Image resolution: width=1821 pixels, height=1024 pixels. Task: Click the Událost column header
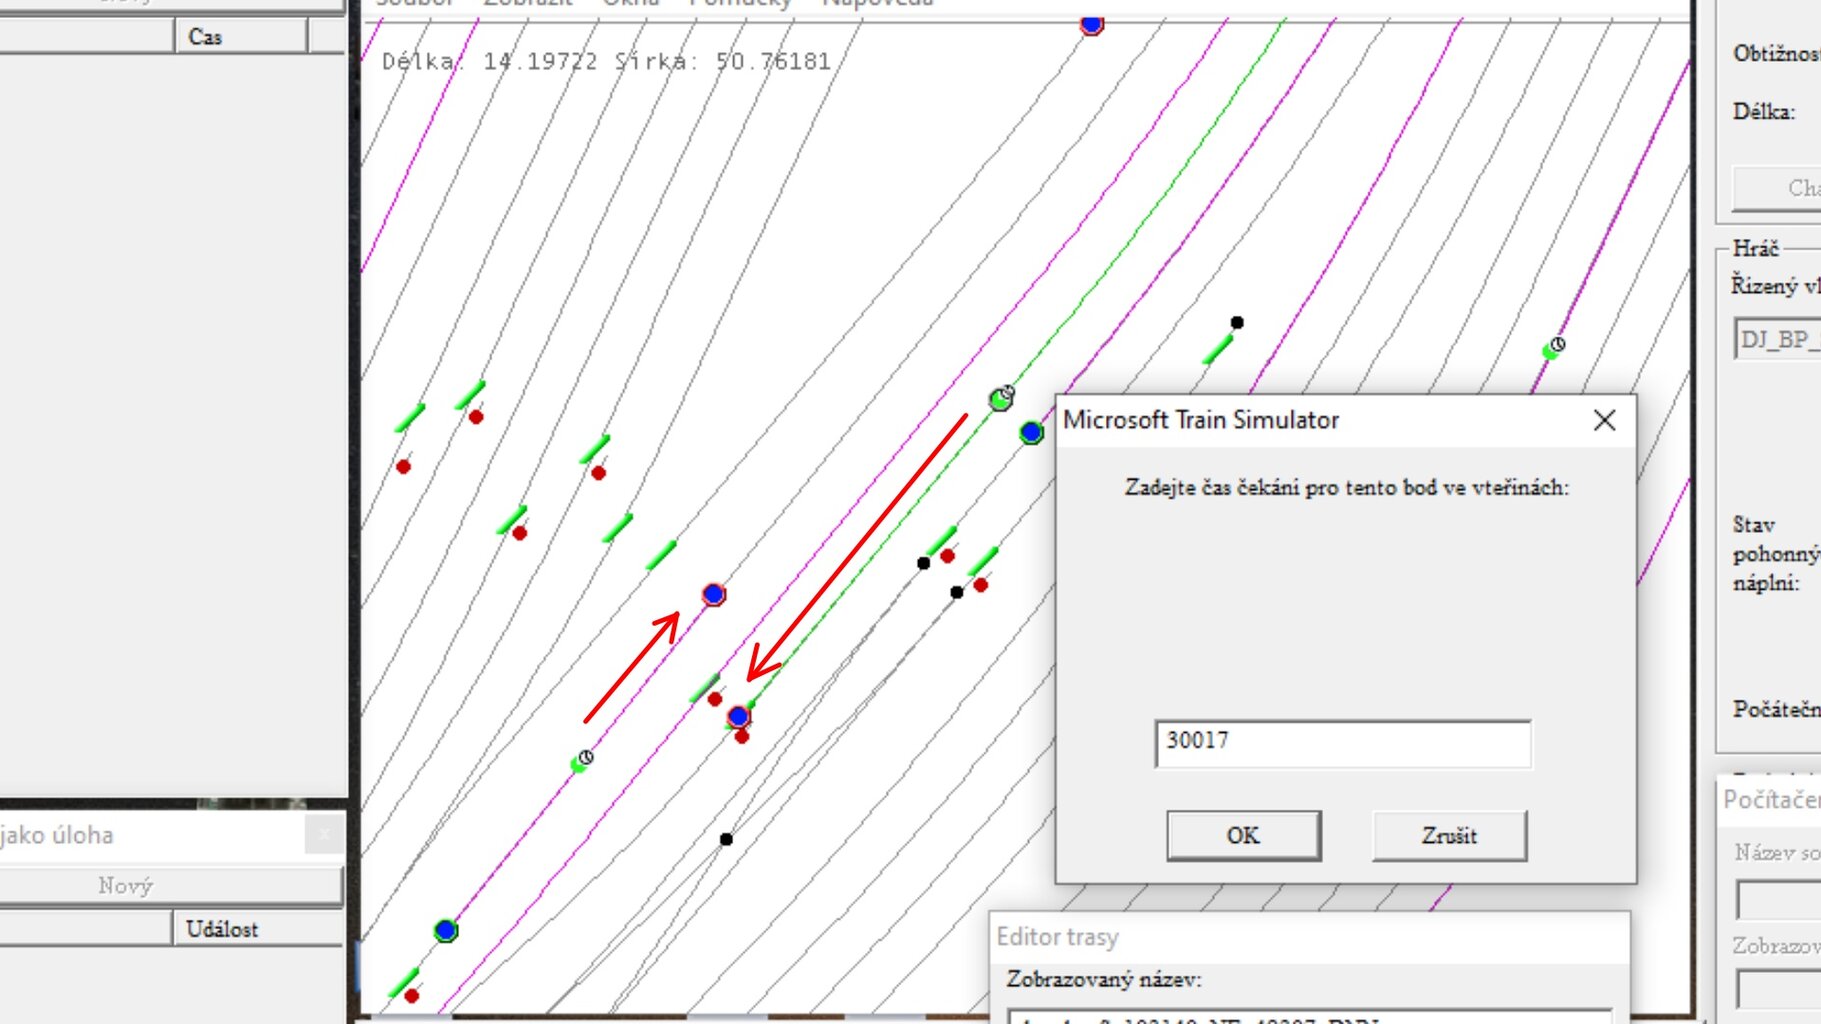pyautogui.click(x=256, y=929)
